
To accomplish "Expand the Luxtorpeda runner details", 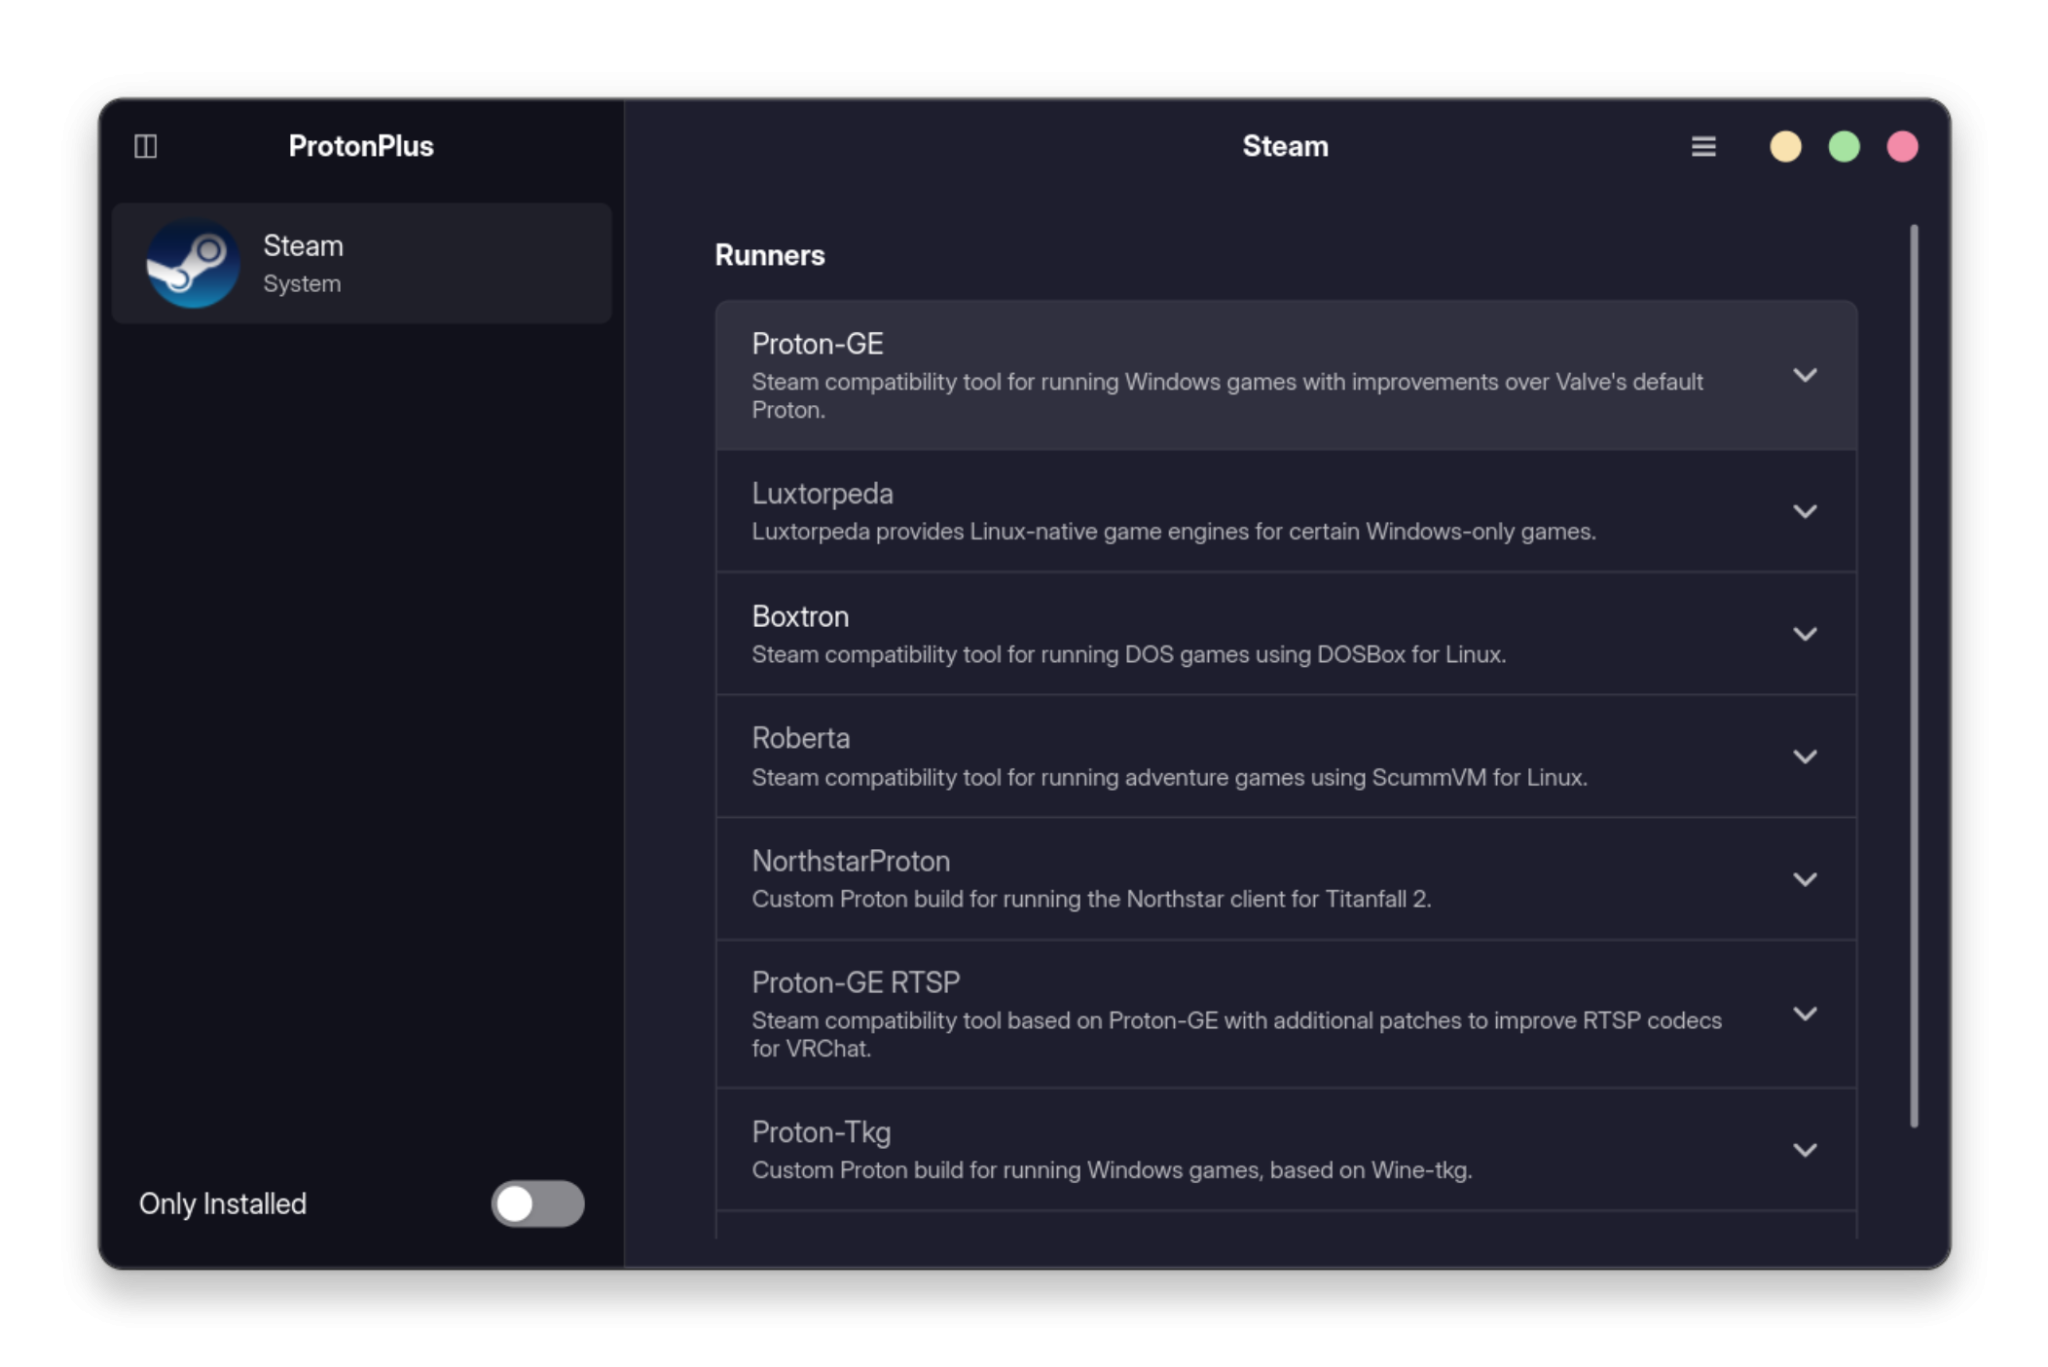I will [1806, 511].
